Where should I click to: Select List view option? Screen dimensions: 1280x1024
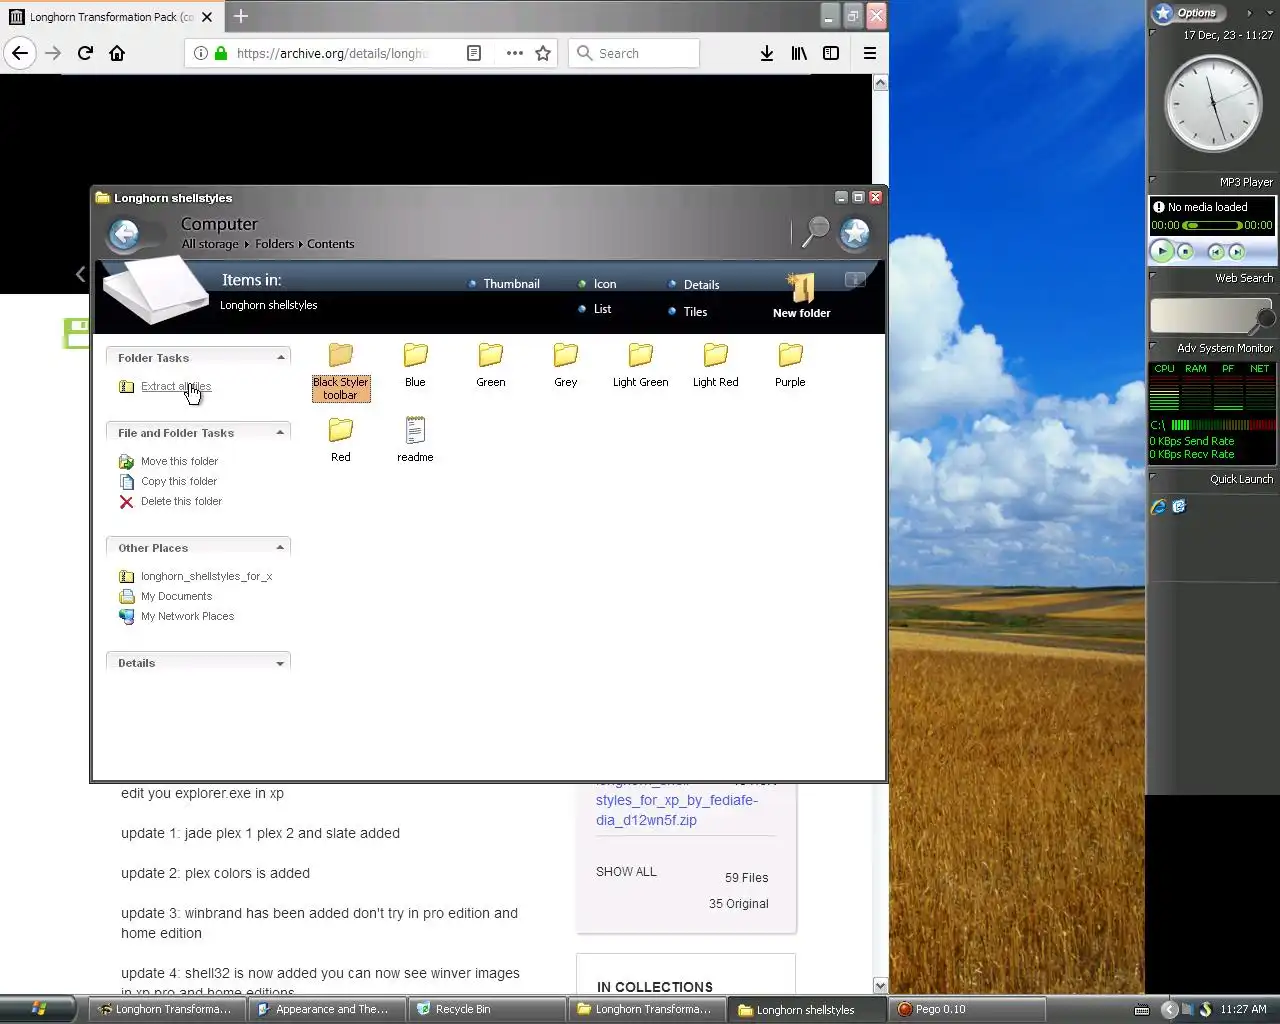(595, 309)
